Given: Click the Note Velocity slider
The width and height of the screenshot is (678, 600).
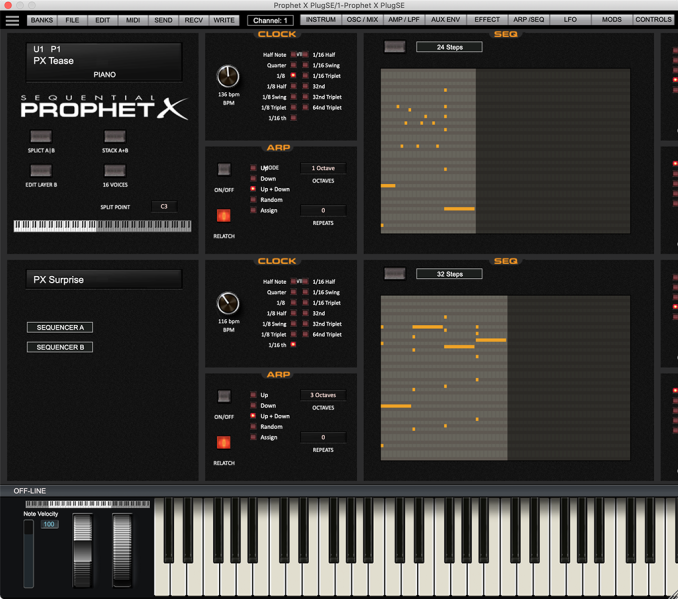Looking at the screenshot, I should tap(29, 553).
